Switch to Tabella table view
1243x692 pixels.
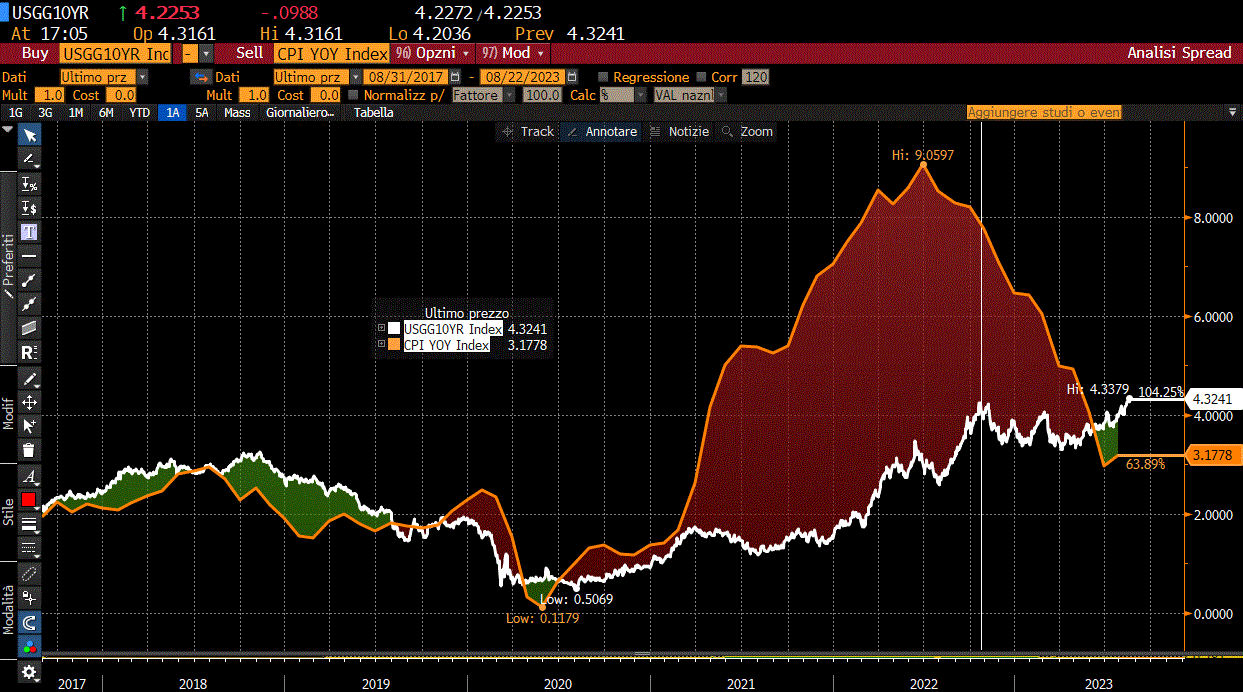click(374, 113)
